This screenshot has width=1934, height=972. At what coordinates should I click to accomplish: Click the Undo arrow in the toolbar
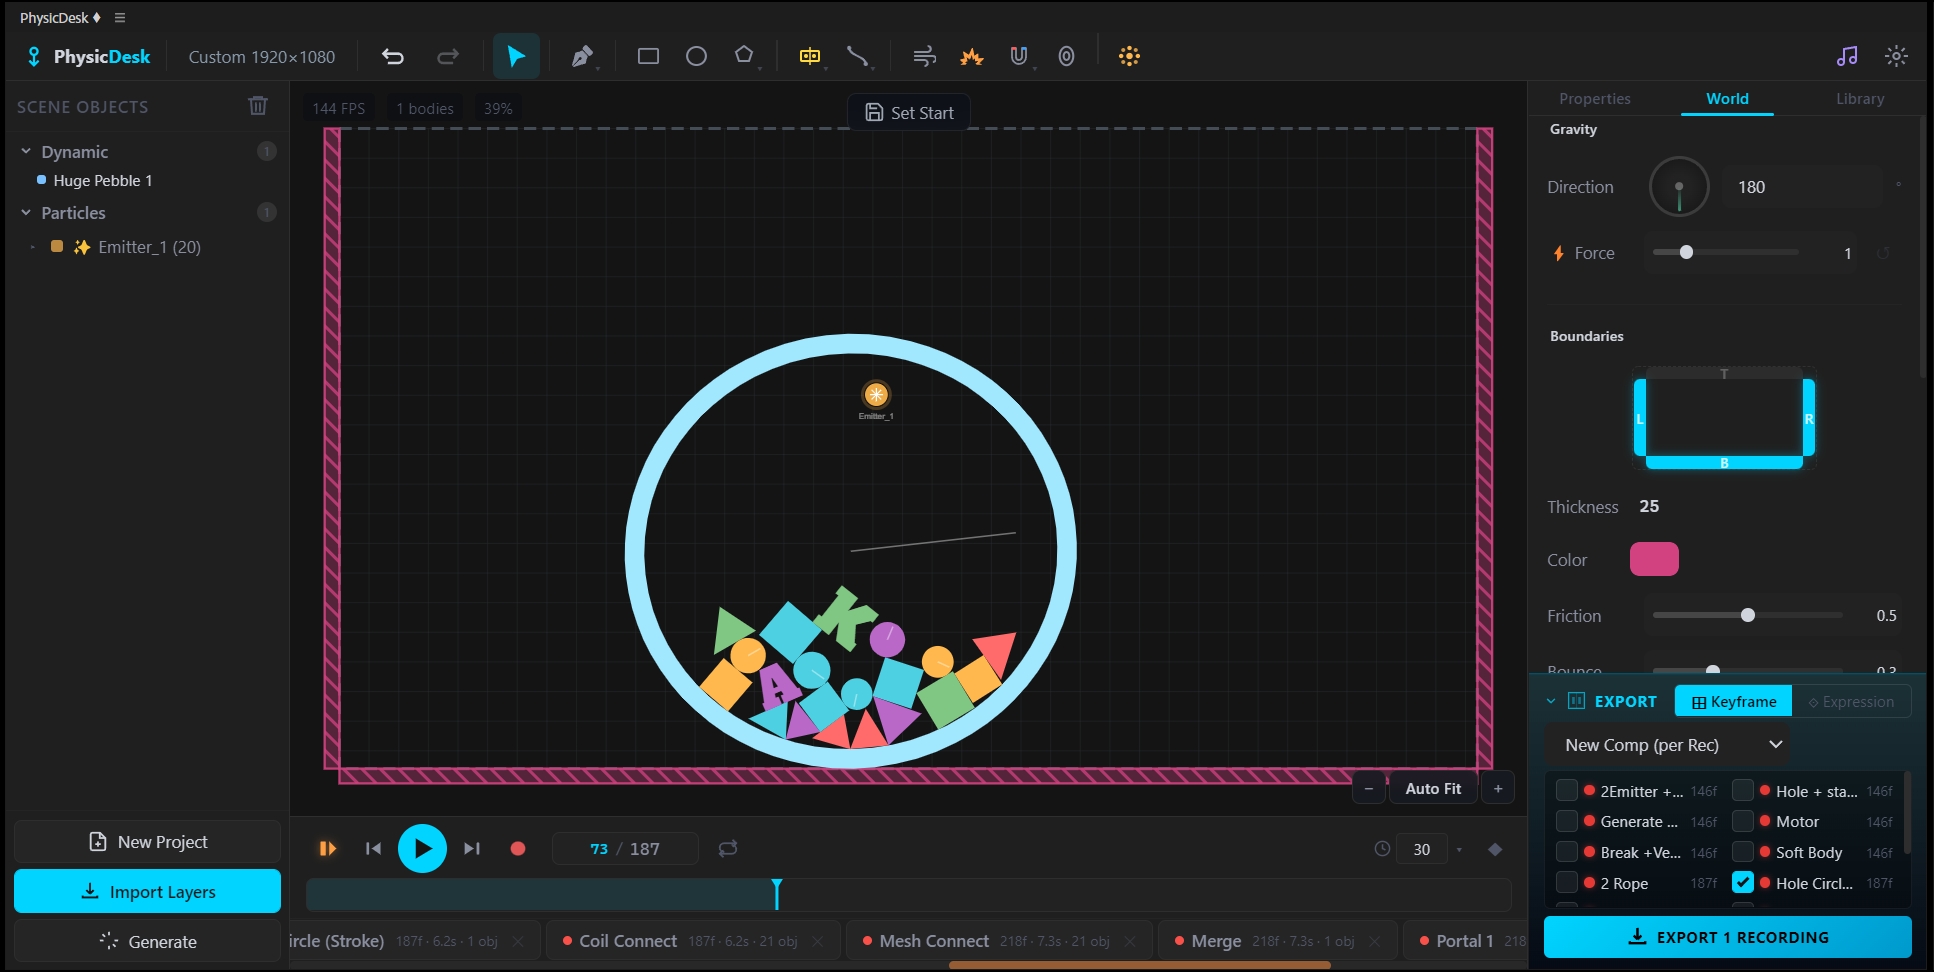tap(393, 56)
